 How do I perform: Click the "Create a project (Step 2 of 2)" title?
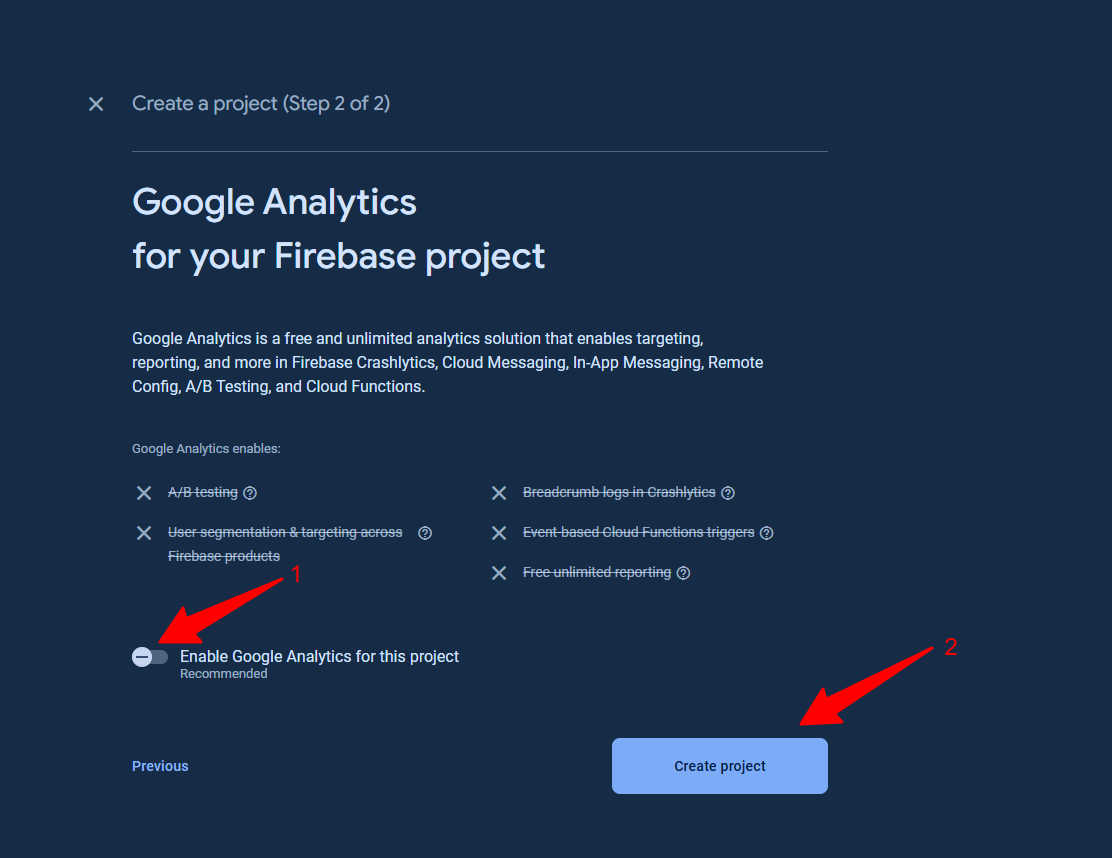click(261, 104)
